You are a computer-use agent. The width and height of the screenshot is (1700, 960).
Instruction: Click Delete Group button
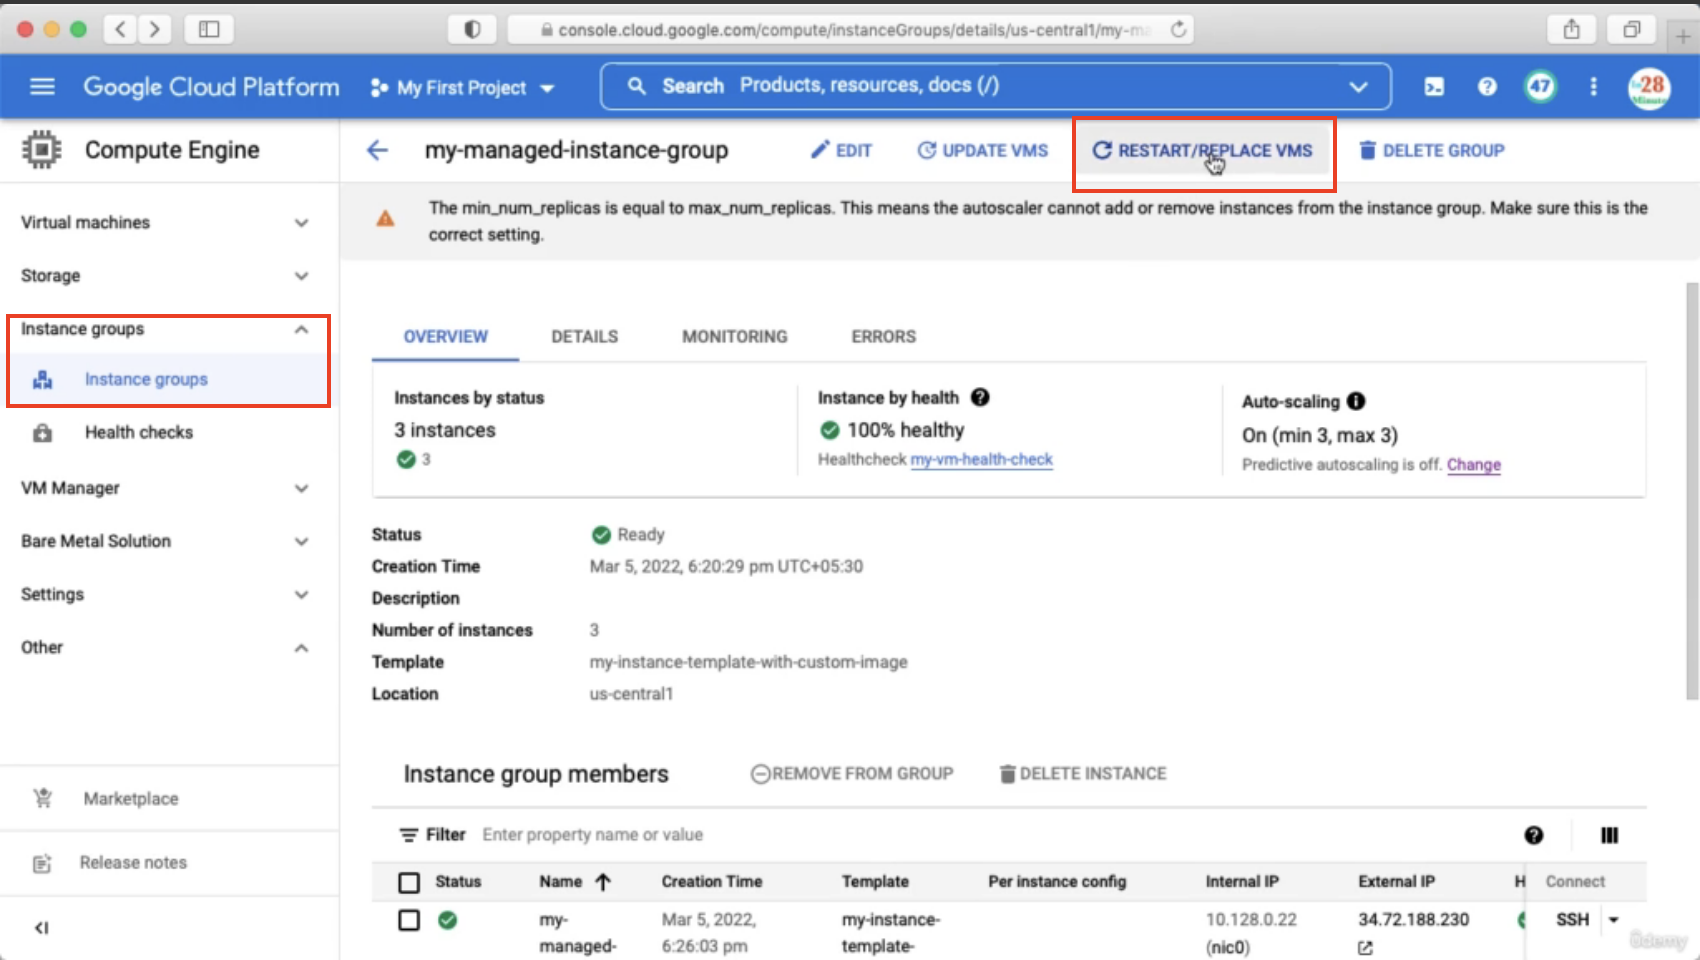(x=1431, y=151)
